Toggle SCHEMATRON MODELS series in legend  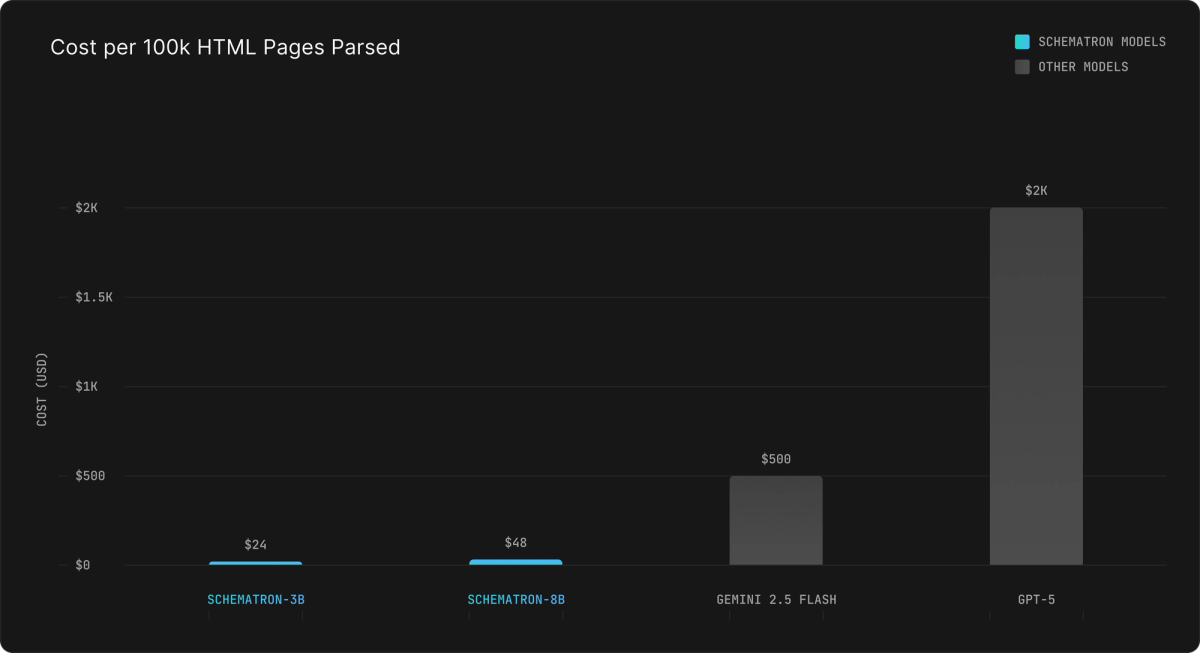pyautogui.click(x=1102, y=41)
